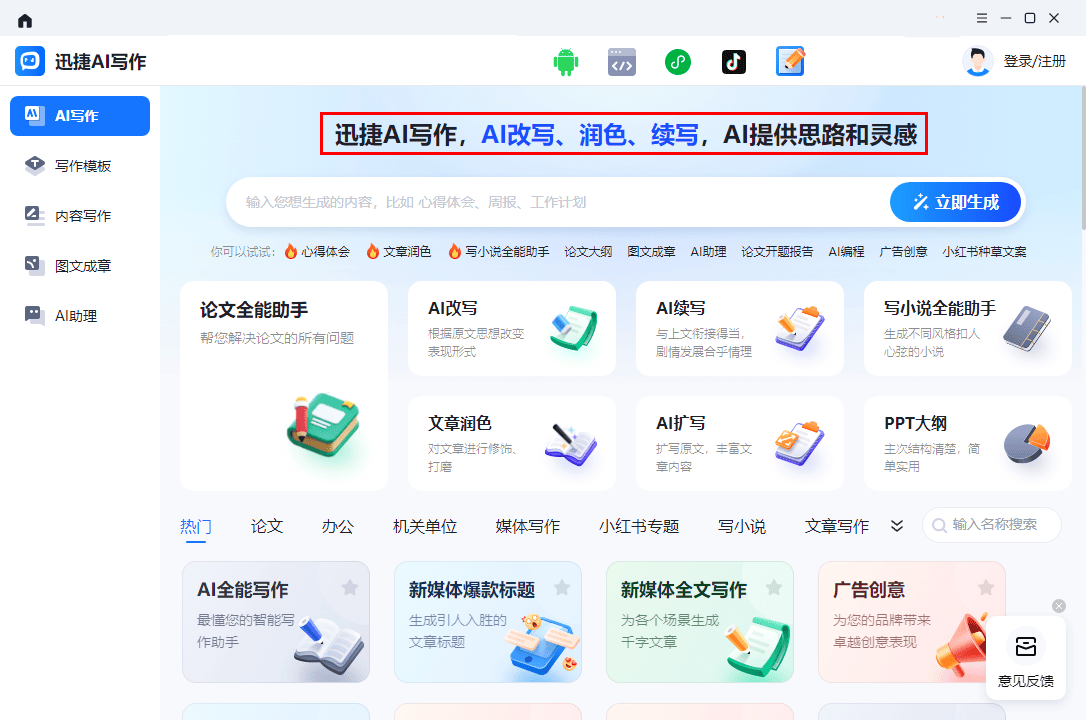Try the 心得体会 suggestion
Viewport: 1086px width, 720px height.
317,251
